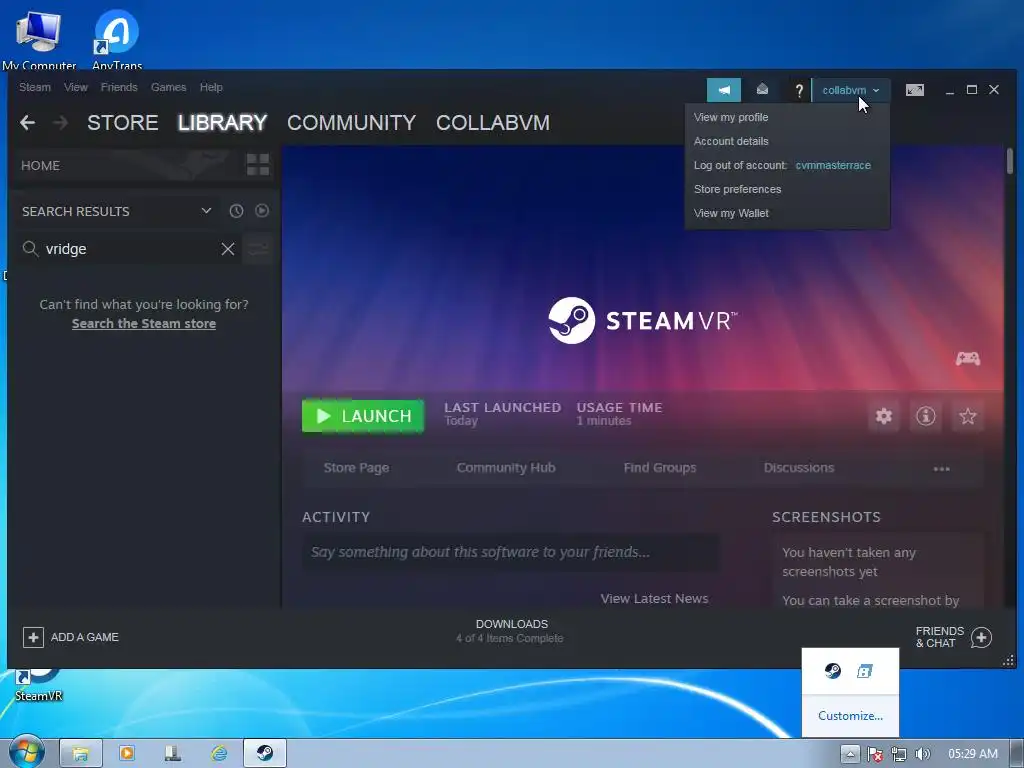Viewport: 1024px width, 768px height.
Task: Open collabvm account dropdown
Action: (x=850, y=90)
